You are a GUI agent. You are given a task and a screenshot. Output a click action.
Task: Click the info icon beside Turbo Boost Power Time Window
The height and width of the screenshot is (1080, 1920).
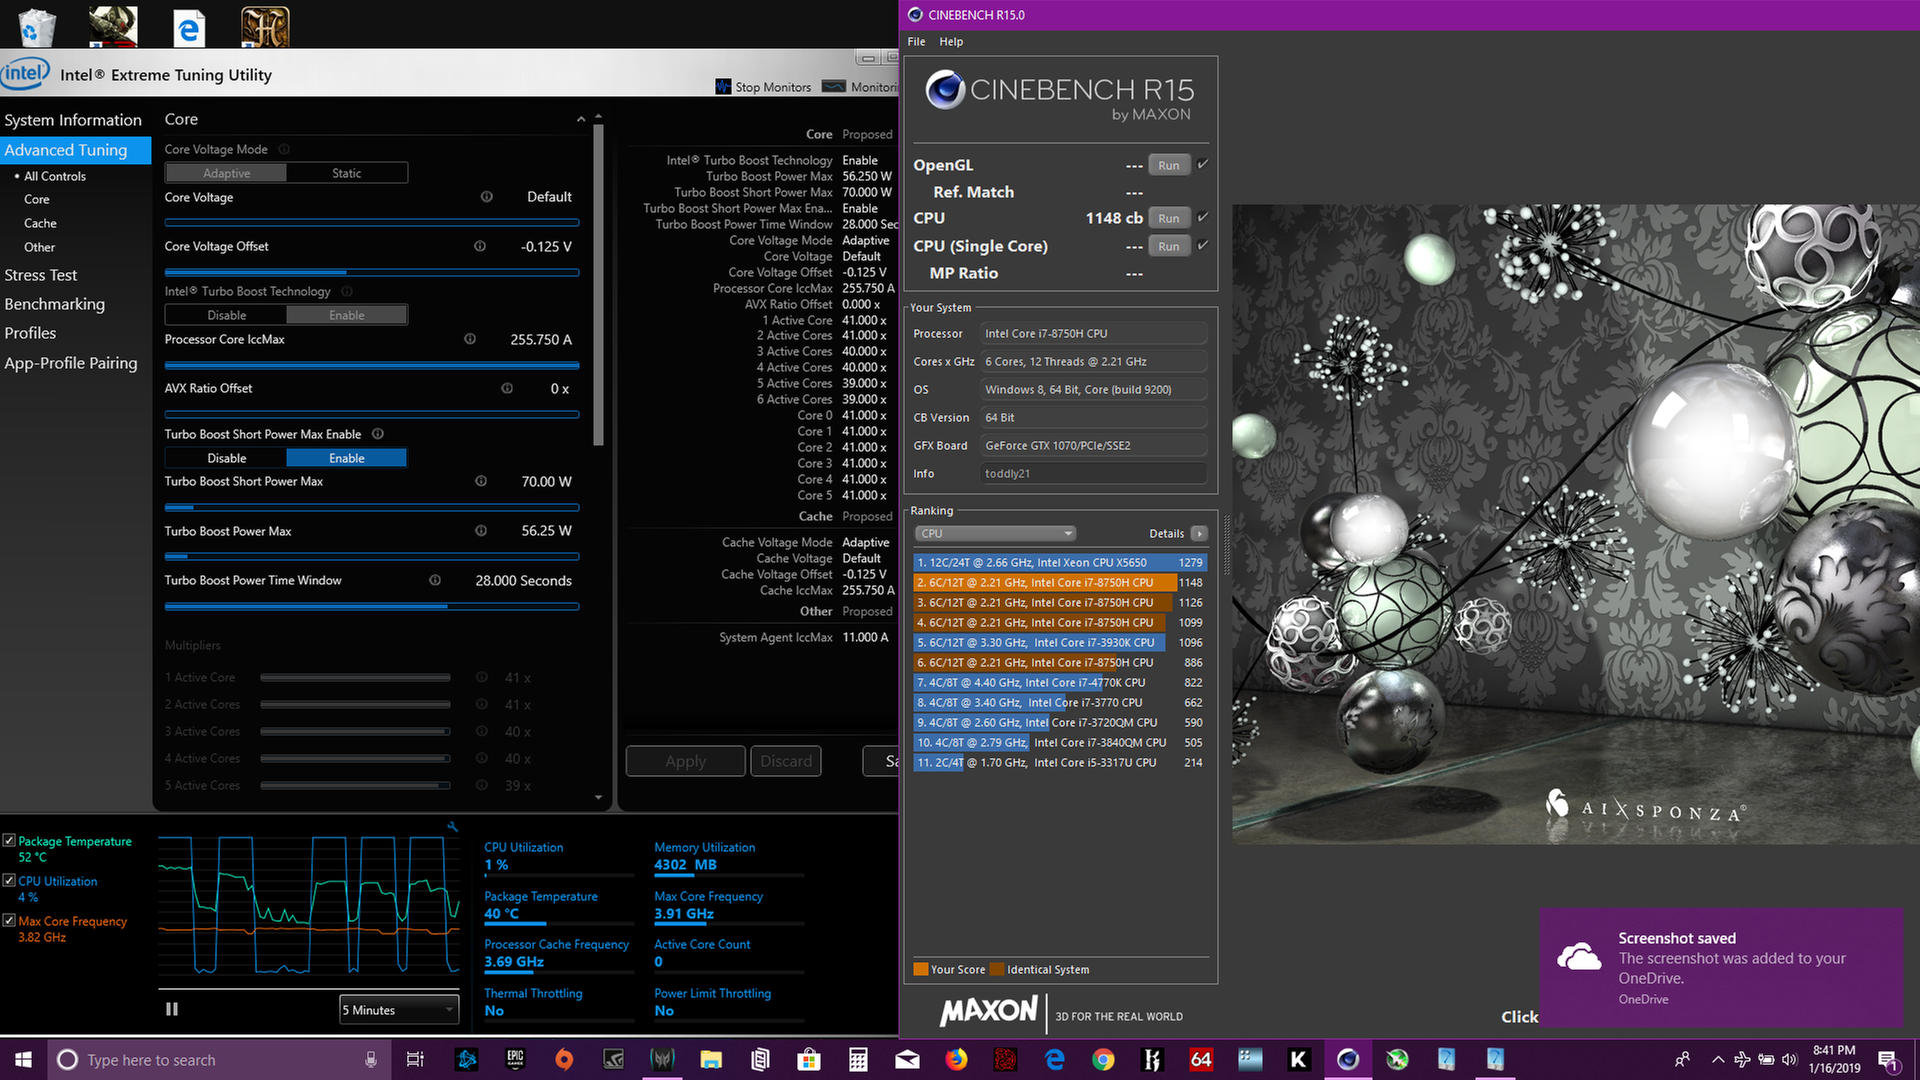(x=435, y=580)
